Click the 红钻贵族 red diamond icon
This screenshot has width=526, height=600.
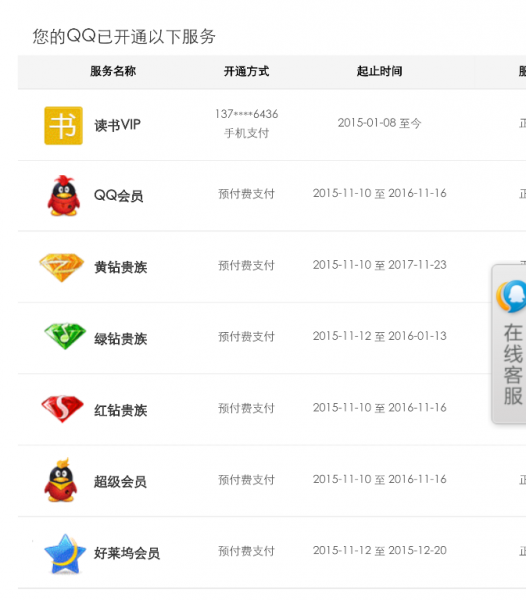tap(62, 409)
